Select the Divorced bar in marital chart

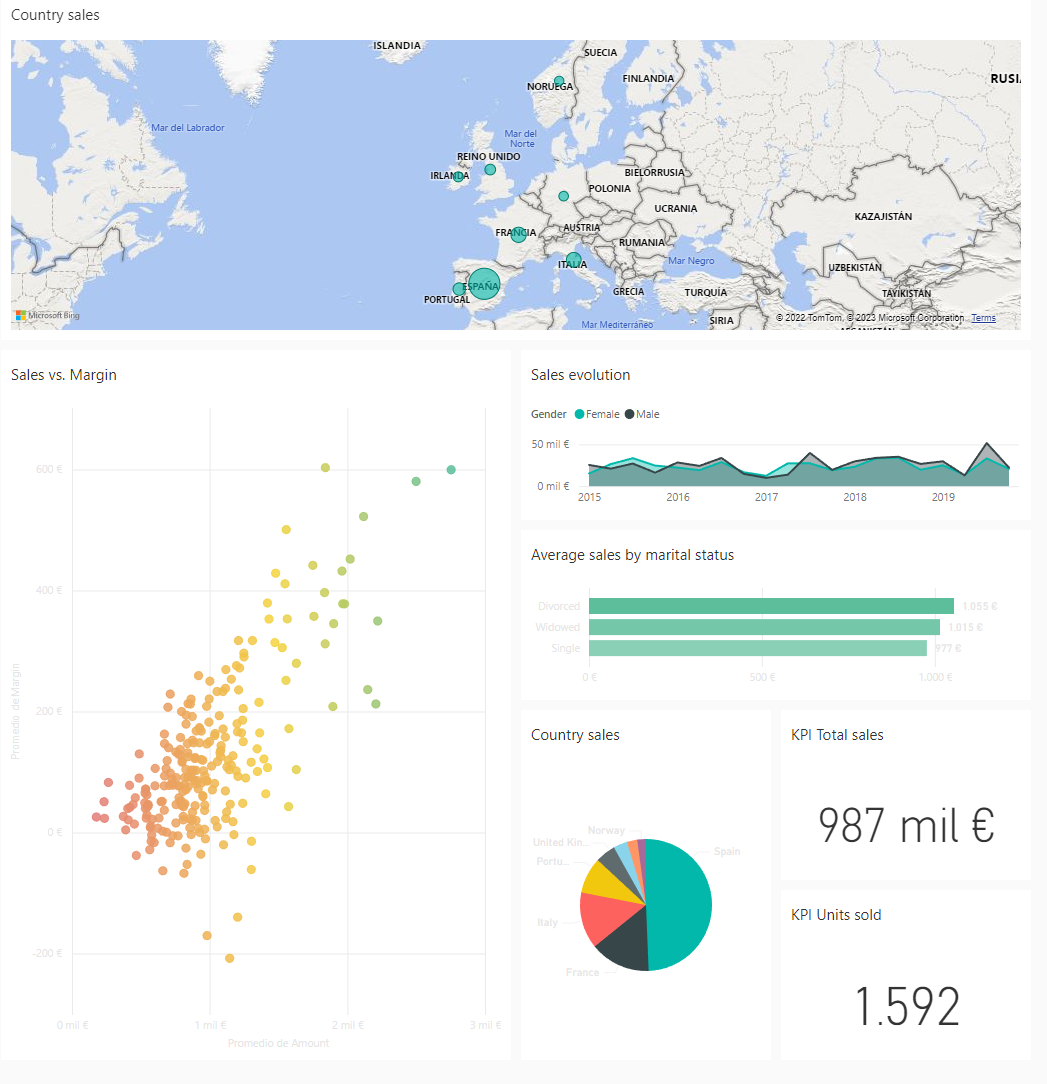770,606
